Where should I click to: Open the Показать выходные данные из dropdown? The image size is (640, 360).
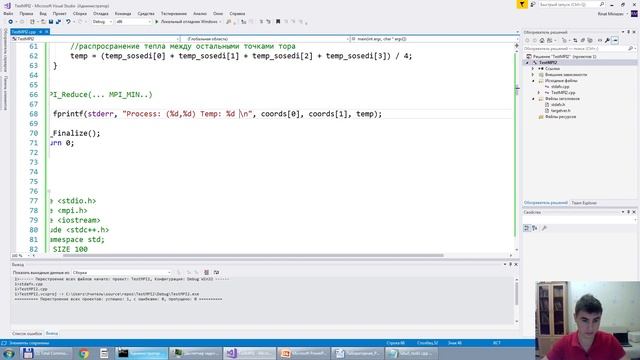coord(122,272)
